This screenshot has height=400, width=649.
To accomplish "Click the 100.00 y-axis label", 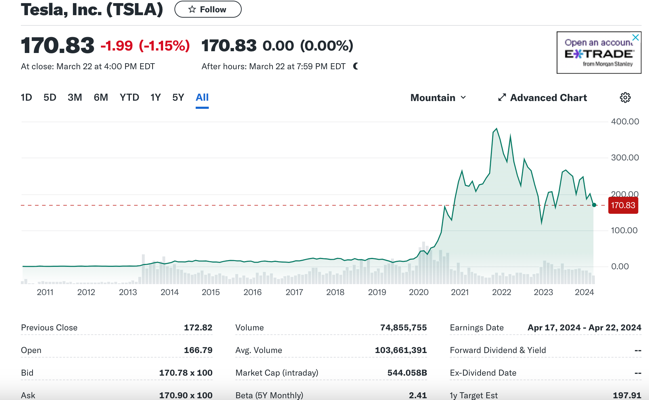I will 625,230.
